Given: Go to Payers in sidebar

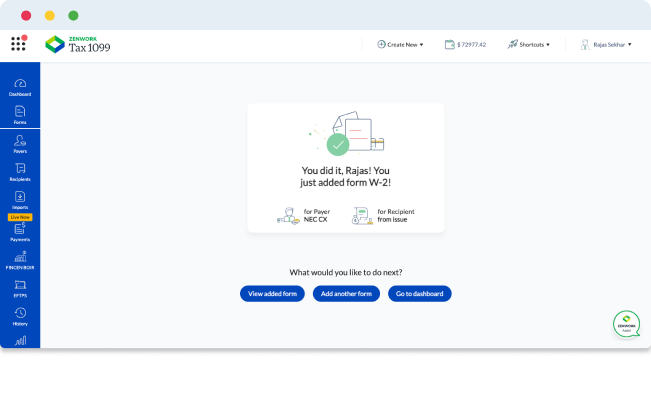Looking at the screenshot, I should coord(20,144).
